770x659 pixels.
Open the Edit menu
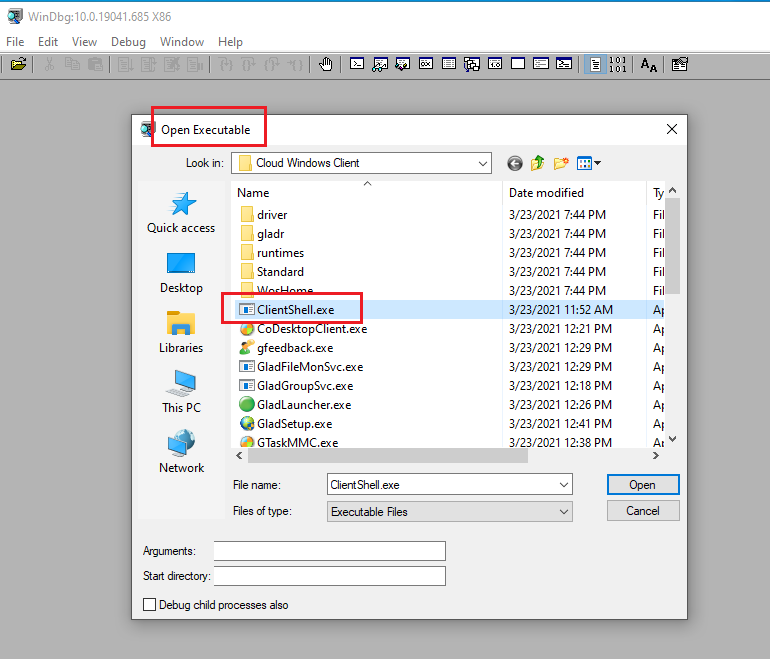tap(48, 42)
